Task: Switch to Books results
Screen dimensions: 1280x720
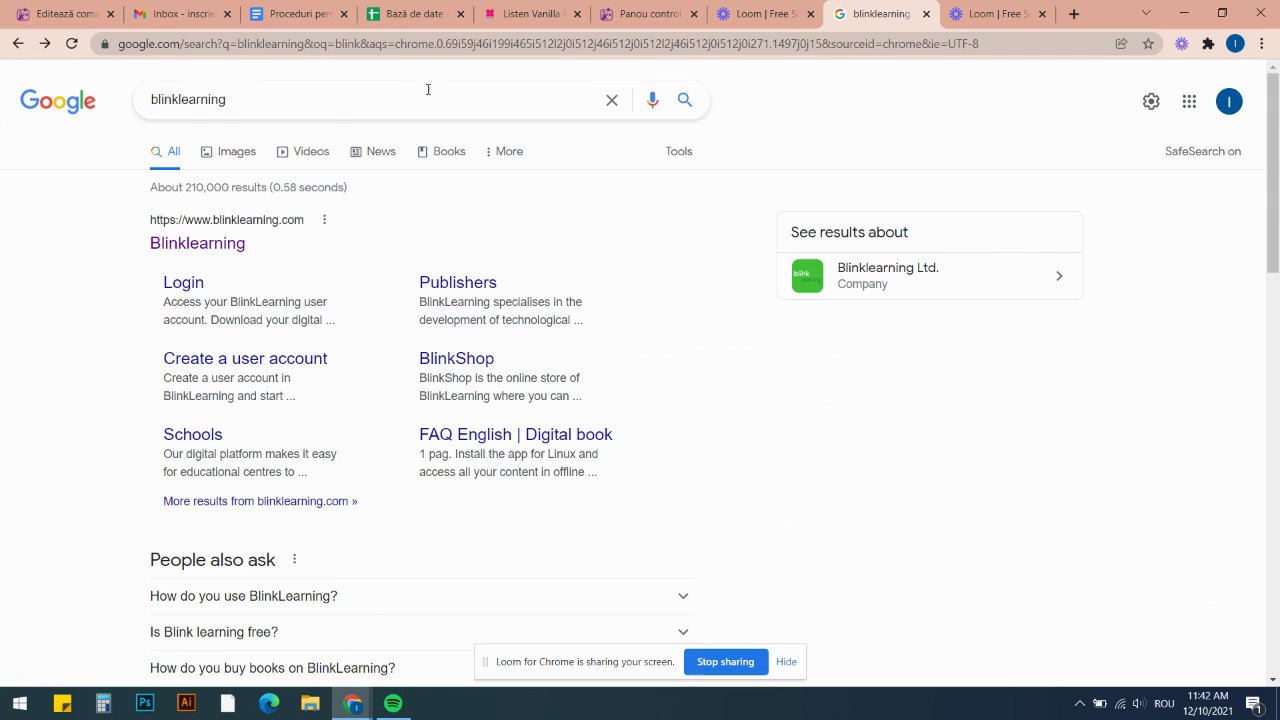Action: (x=441, y=152)
